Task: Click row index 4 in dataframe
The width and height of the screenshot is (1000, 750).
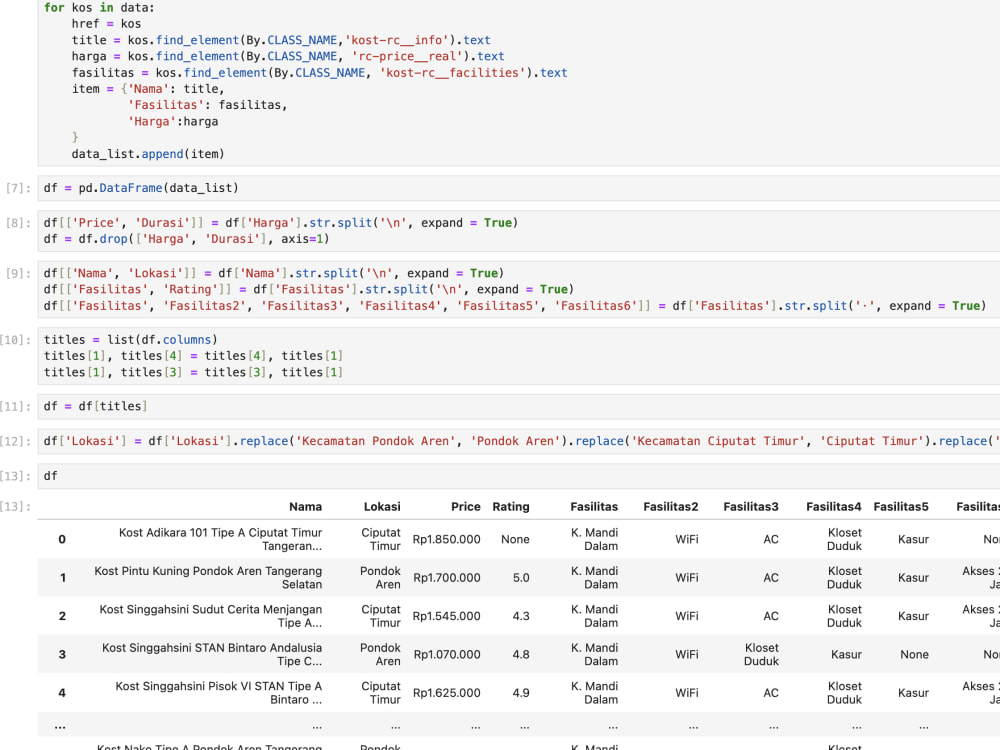Action: click(x=62, y=693)
